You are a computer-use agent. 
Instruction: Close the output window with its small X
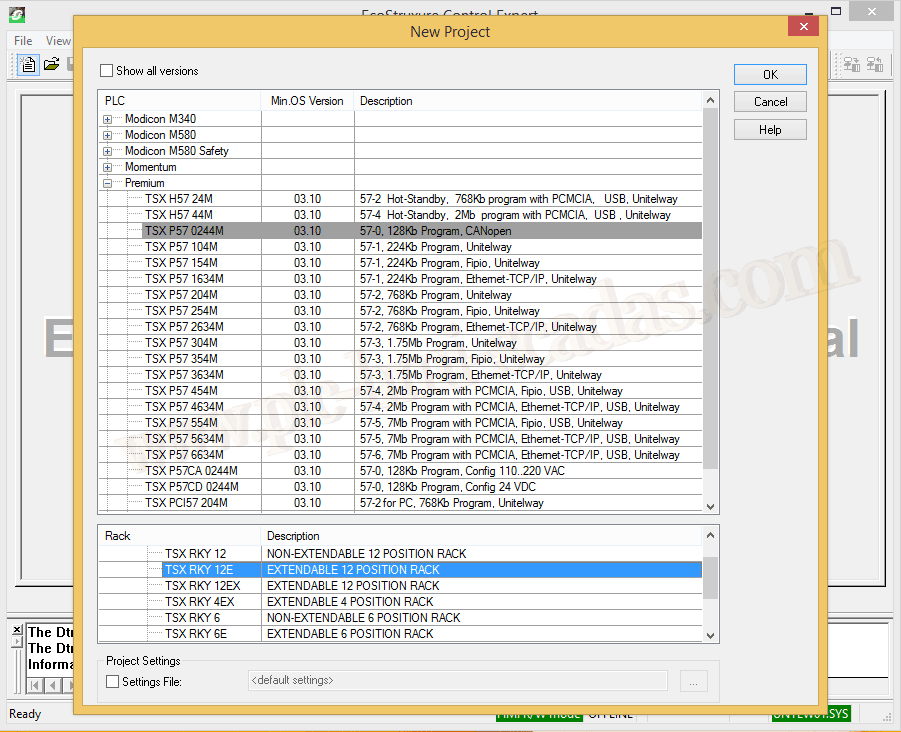[17, 631]
